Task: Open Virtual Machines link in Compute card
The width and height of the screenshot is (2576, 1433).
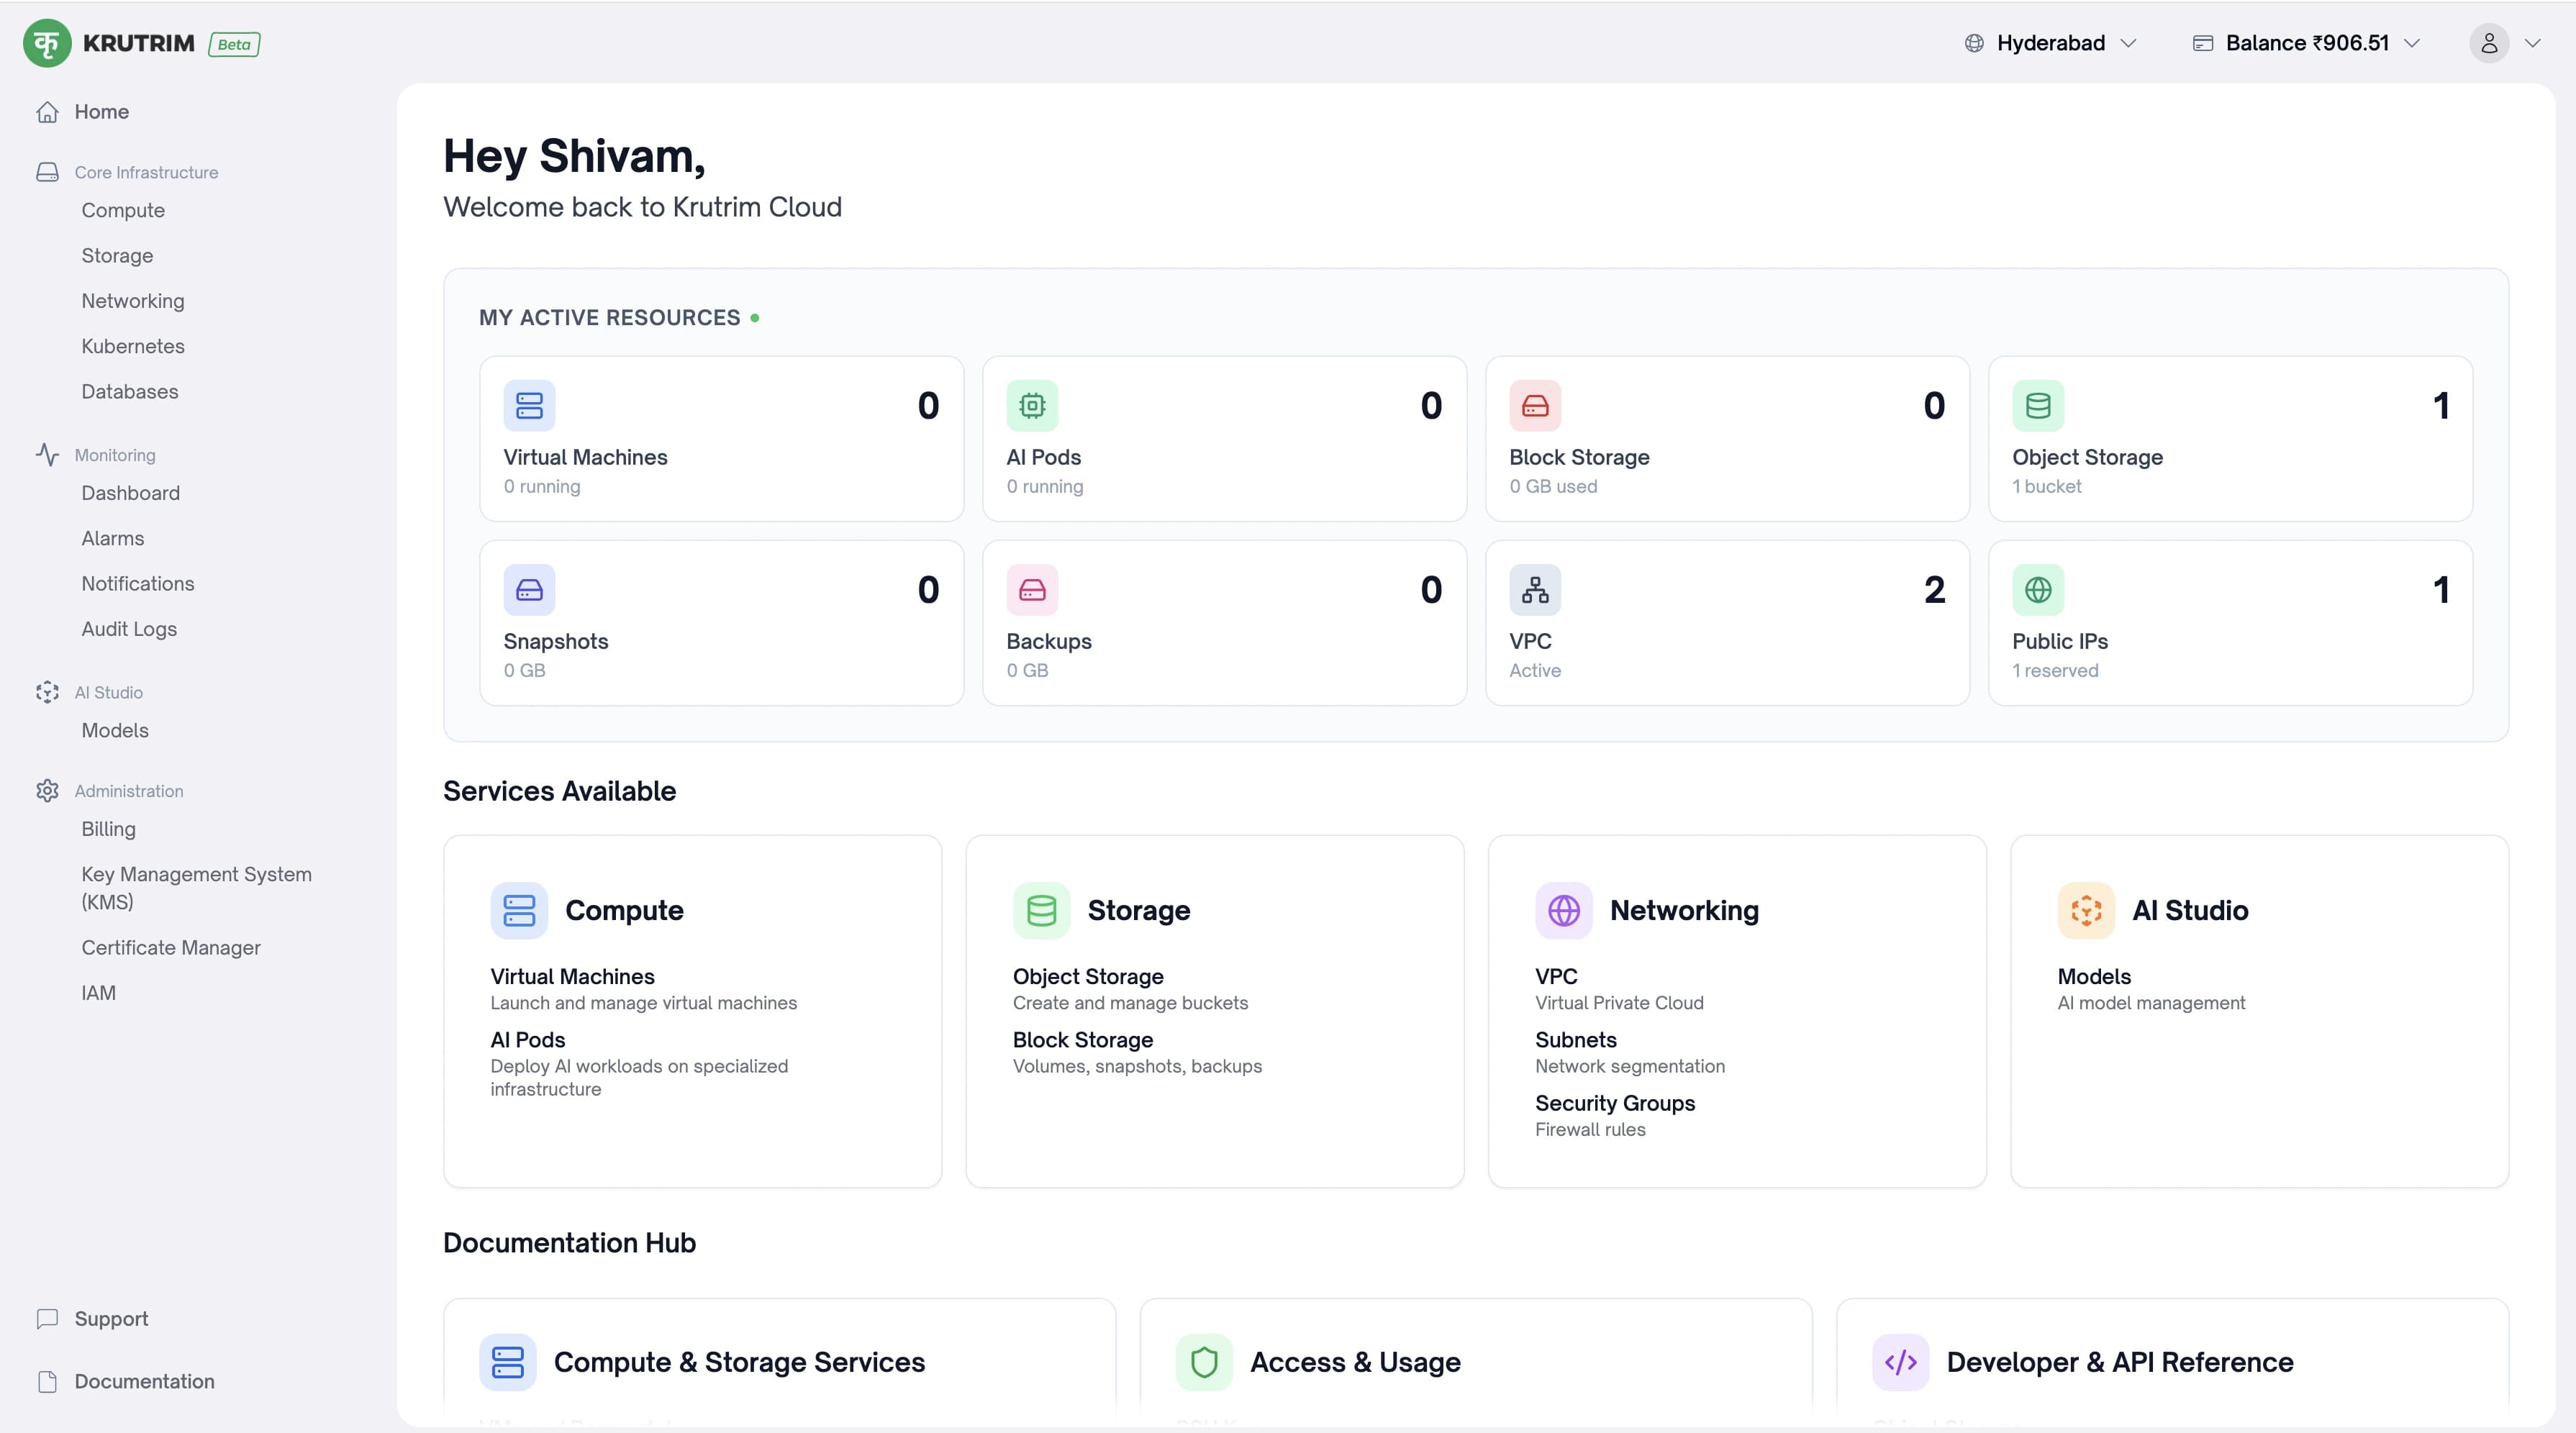Action: [572, 977]
